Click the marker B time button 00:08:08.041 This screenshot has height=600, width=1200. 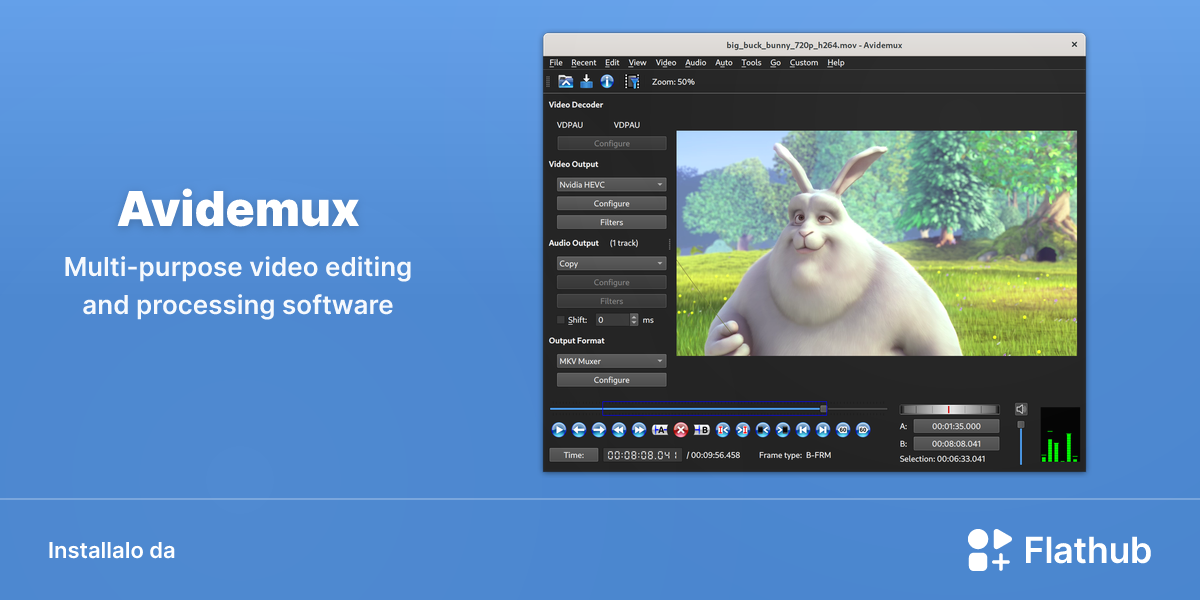coord(957,444)
